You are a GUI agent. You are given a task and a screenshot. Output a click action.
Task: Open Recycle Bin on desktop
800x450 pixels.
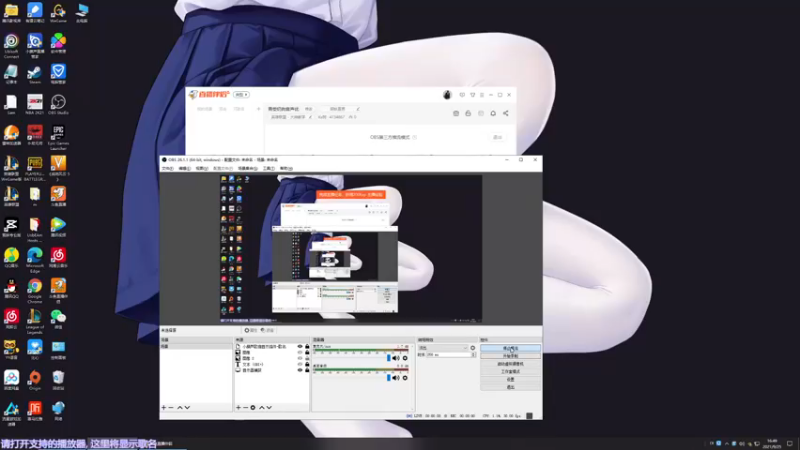pyautogui.click(x=58, y=380)
